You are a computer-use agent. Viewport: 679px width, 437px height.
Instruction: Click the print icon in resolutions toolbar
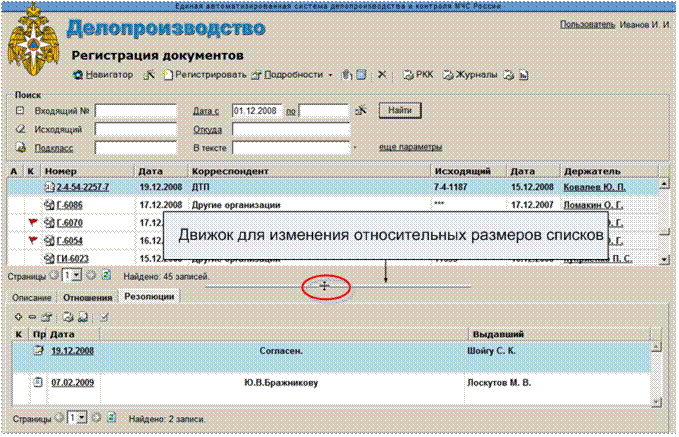click(68, 317)
